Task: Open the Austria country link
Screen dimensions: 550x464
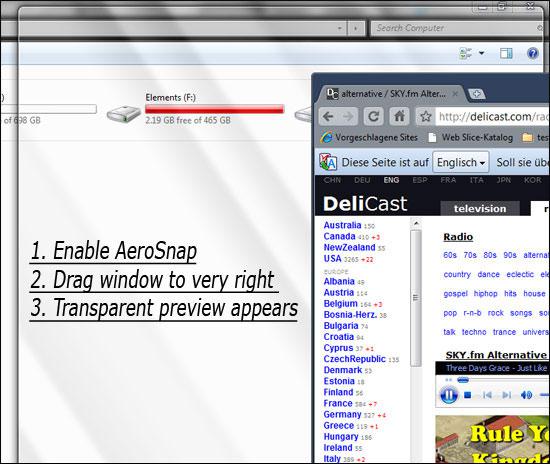Action: 339,292
